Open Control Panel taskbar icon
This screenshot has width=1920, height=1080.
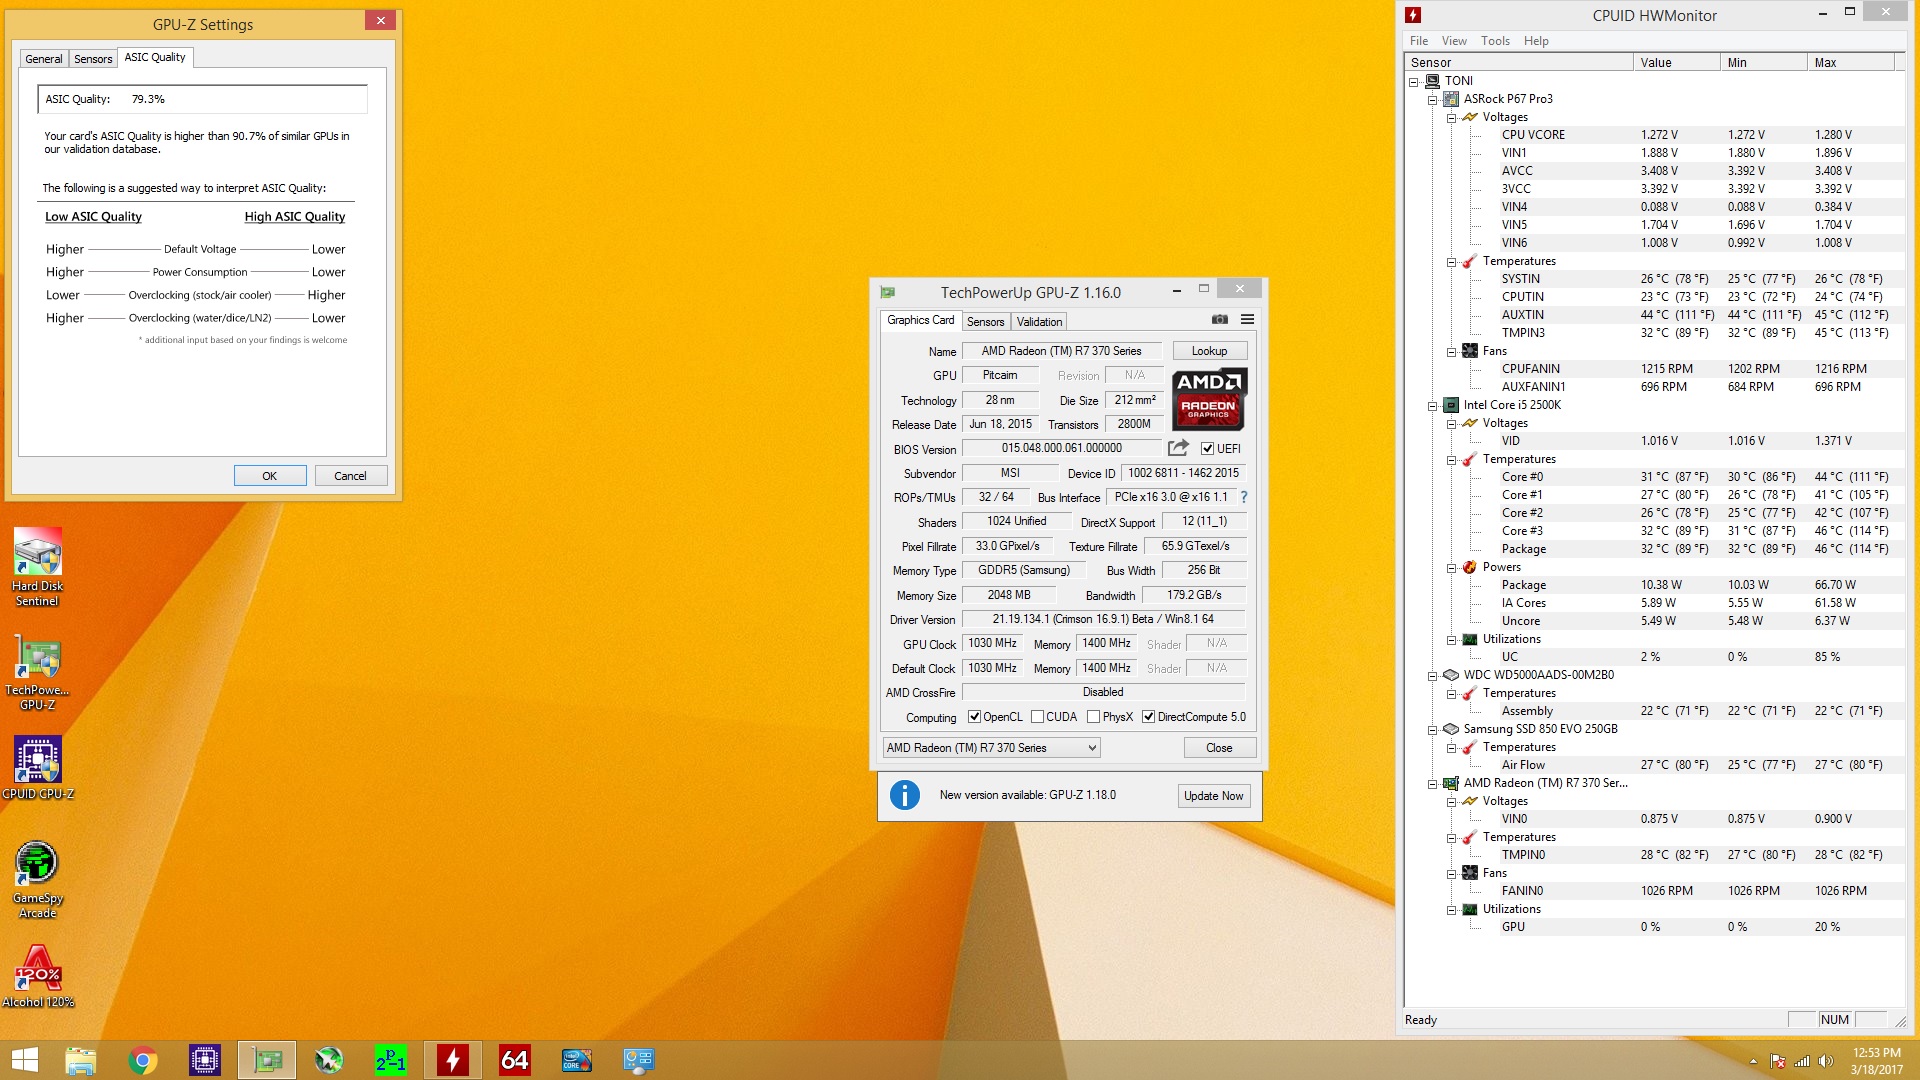(x=638, y=1060)
